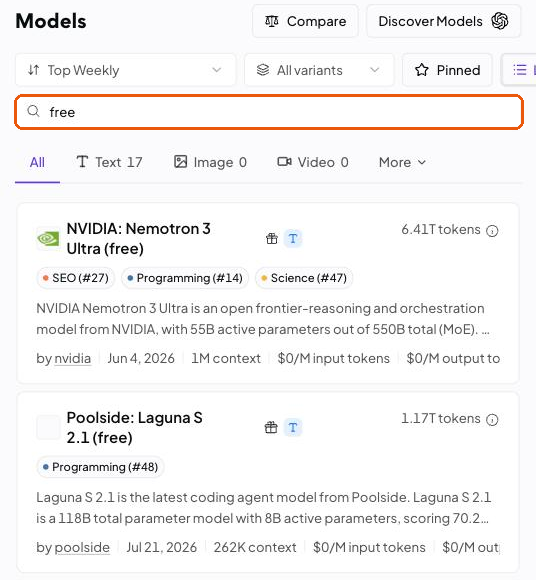Click text modality T icon on Nemotron card
Screen dimensions: 536x580
pyautogui.click(x=293, y=239)
